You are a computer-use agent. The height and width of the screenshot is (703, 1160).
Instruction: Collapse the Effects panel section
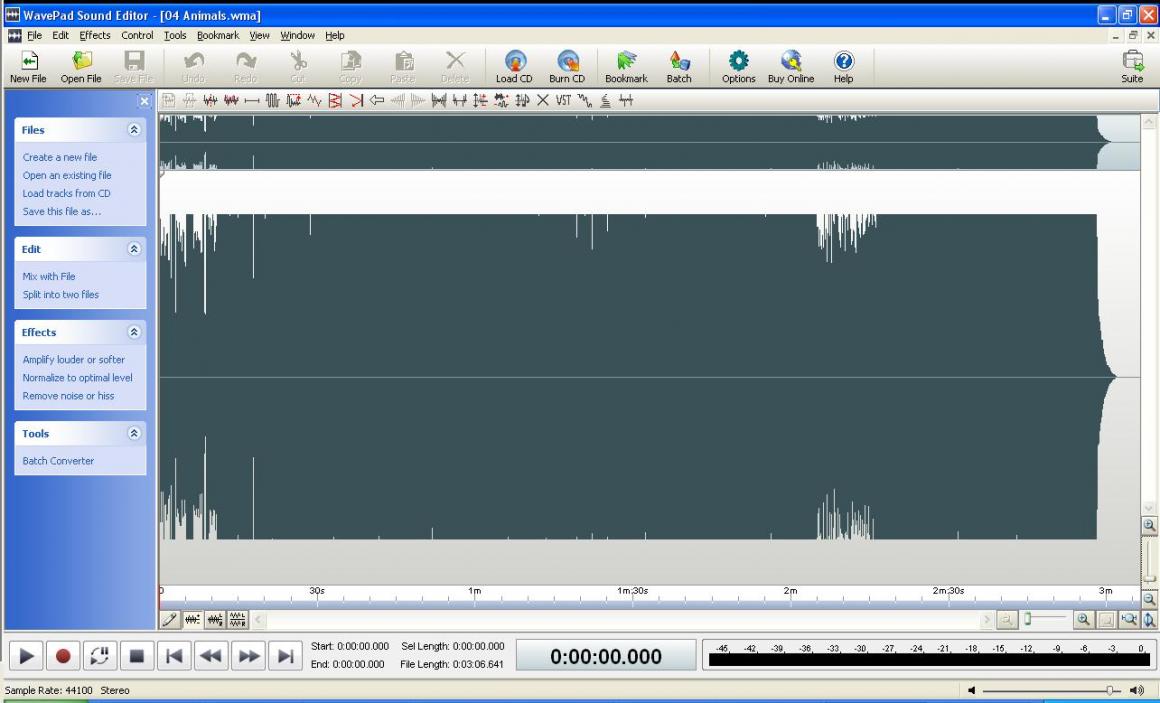pyautogui.click(x=135, y=332)
